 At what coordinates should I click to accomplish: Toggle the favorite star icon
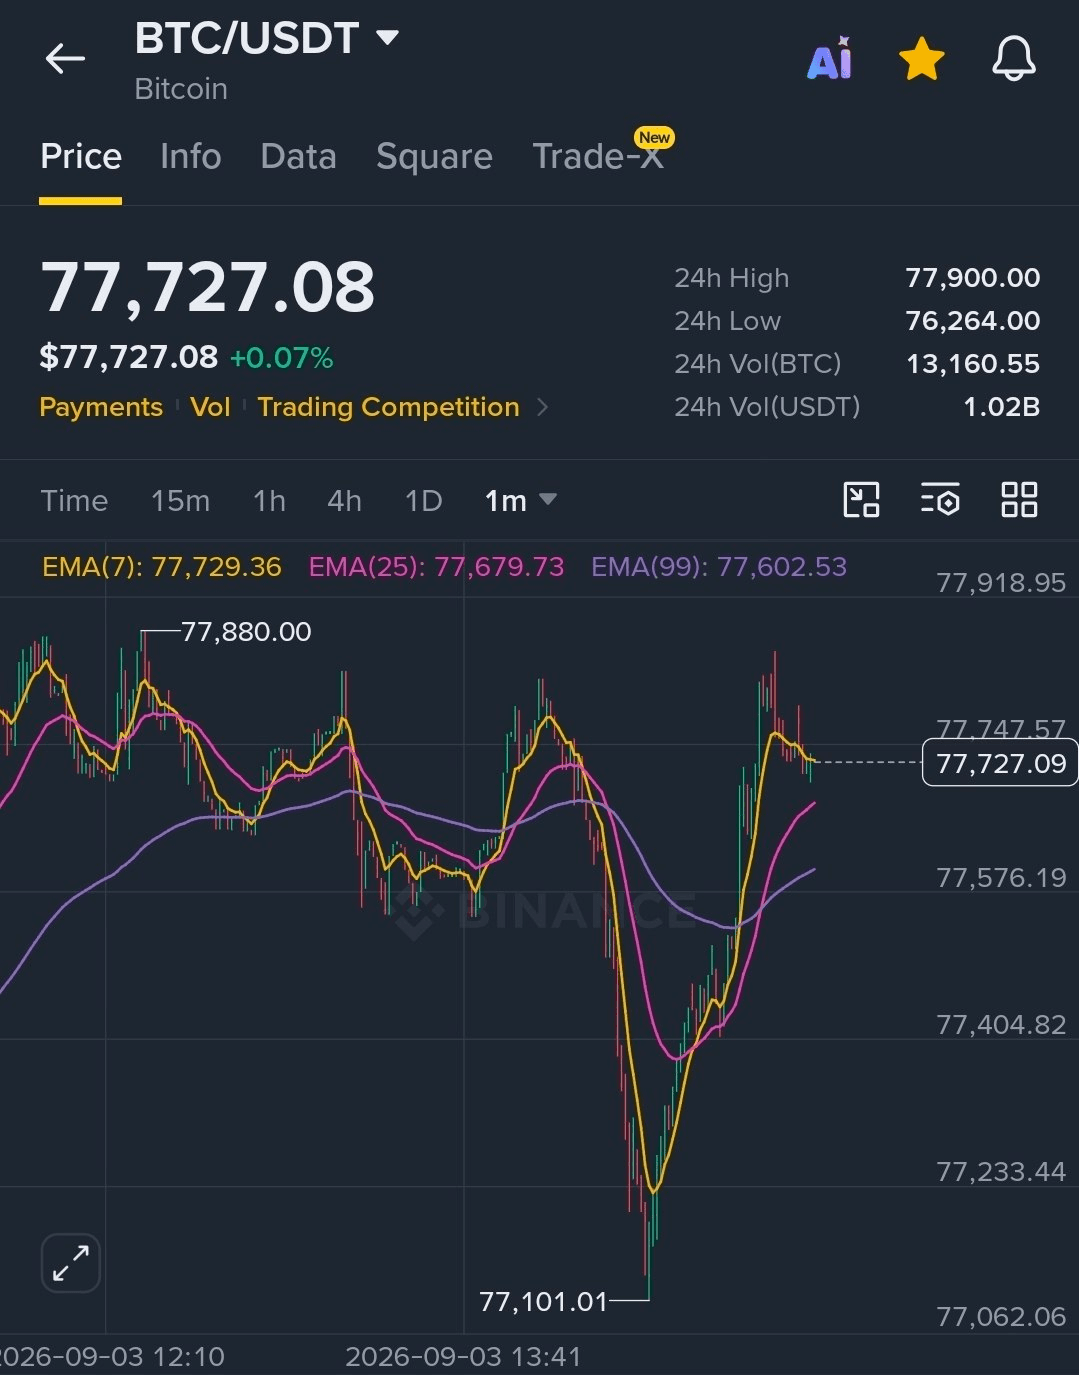(x=921, y=59)
